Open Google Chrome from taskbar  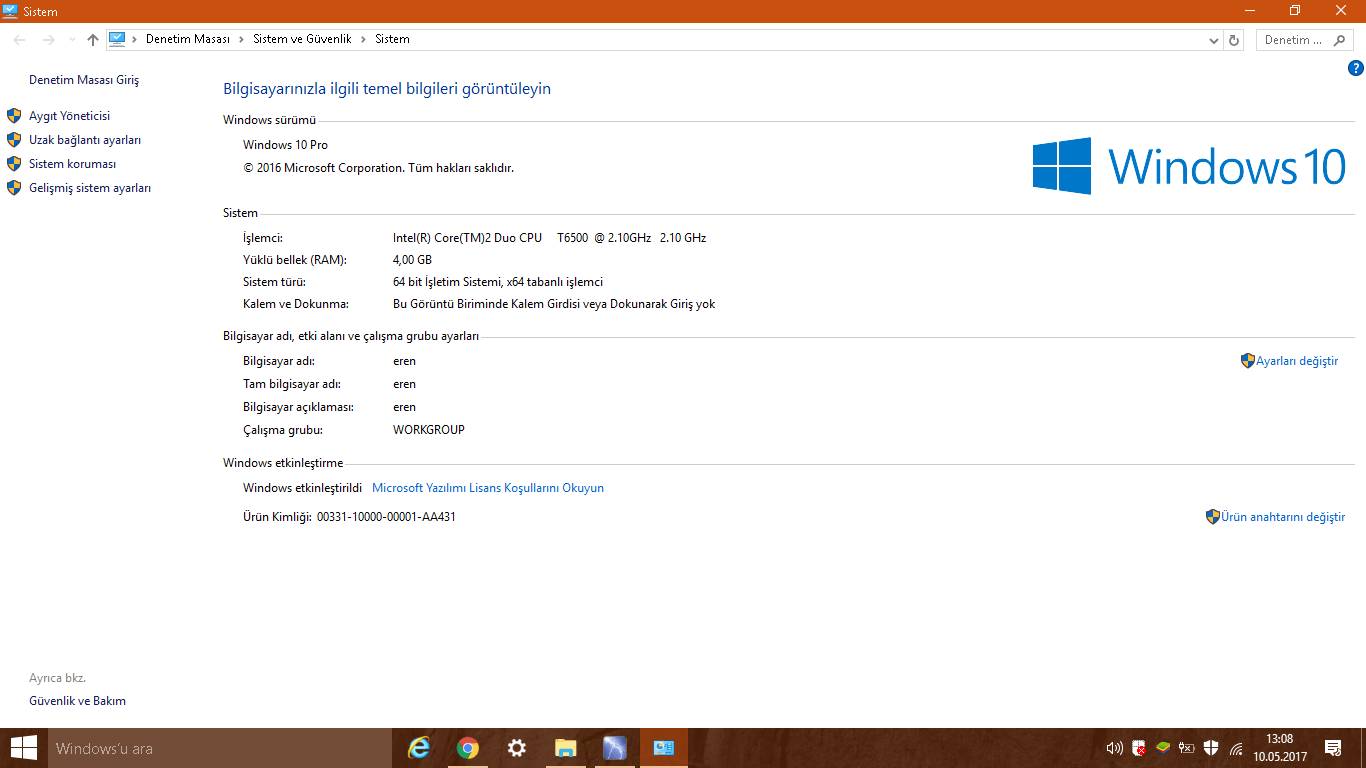tap(468, 748)
